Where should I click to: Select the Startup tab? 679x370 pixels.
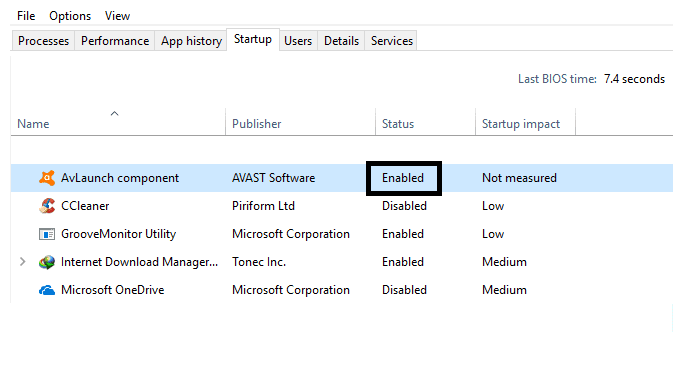[253, 39]
